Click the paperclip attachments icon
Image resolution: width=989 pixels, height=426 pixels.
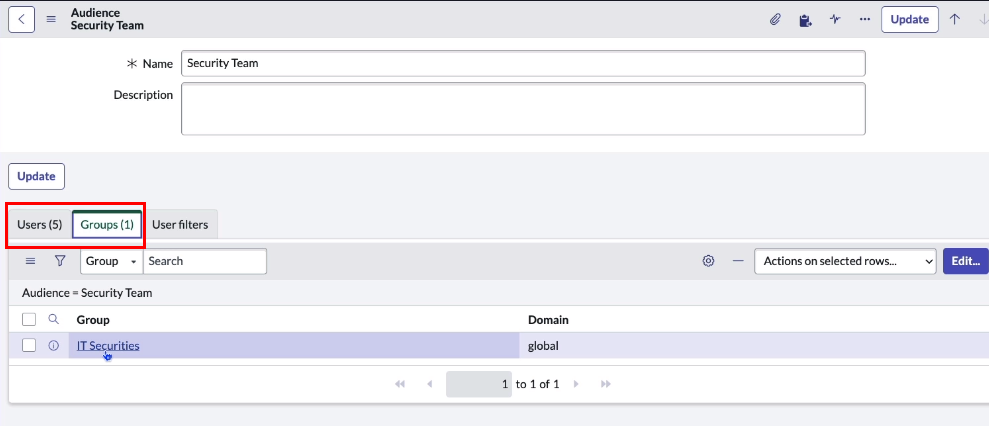[775, 19]
